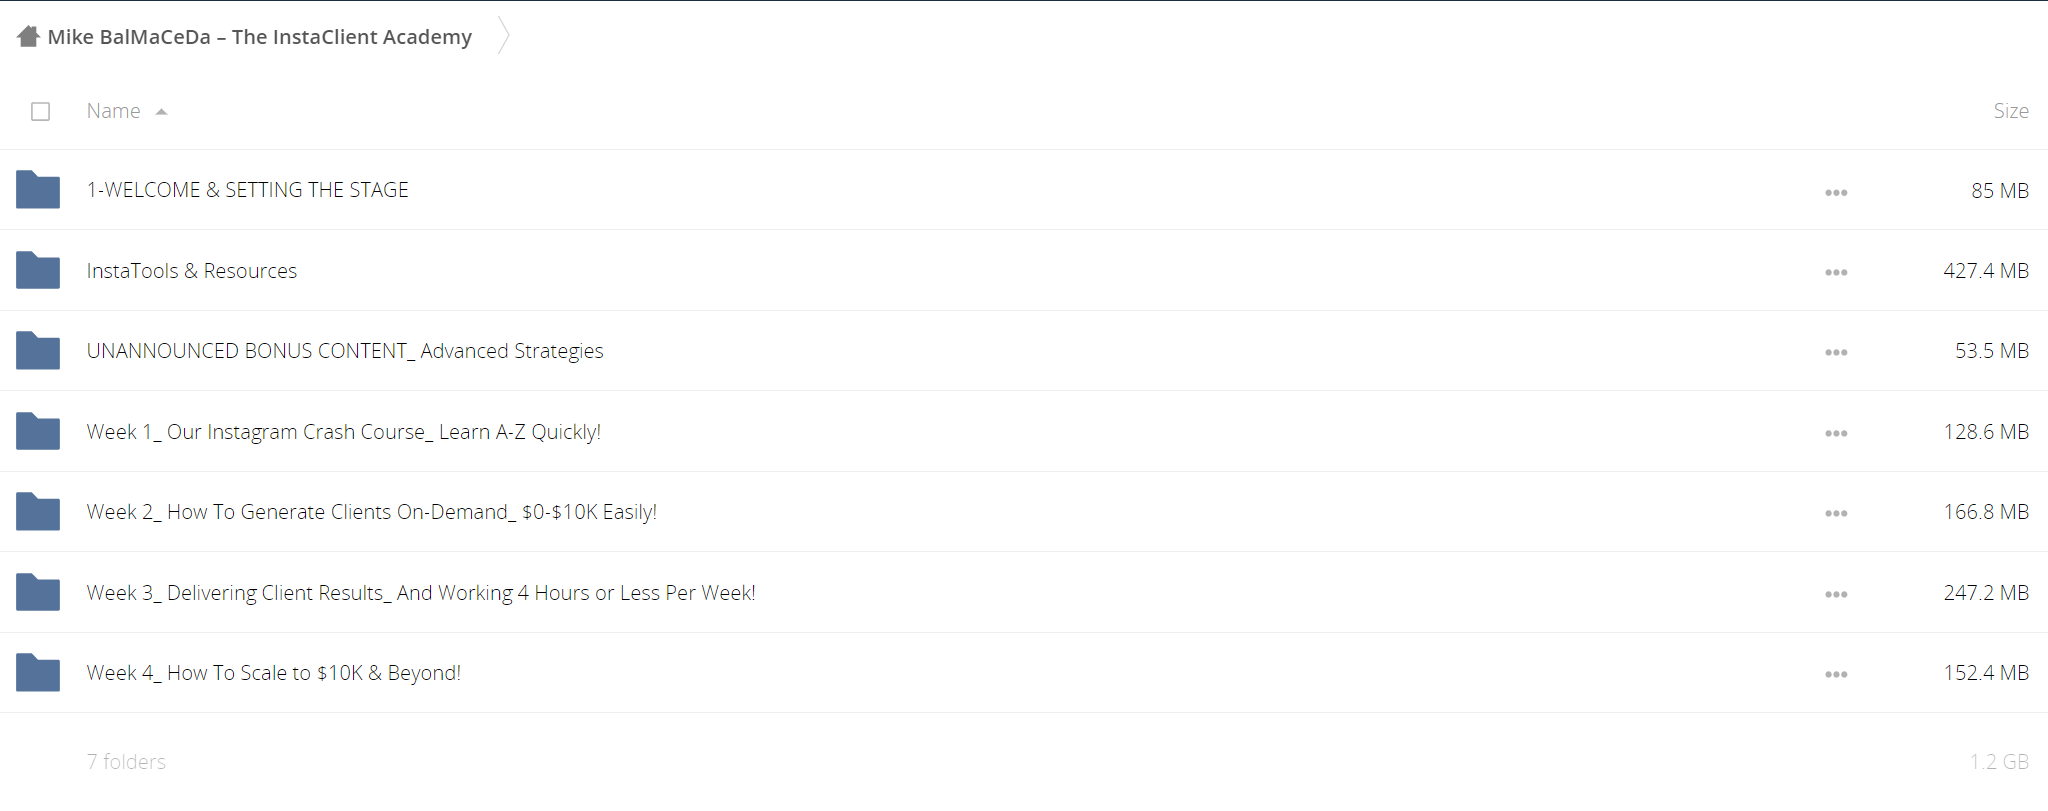
Task: Open the 1-WELCOME & SETTING THE STAGE folder icon
Action: (38, 190)
